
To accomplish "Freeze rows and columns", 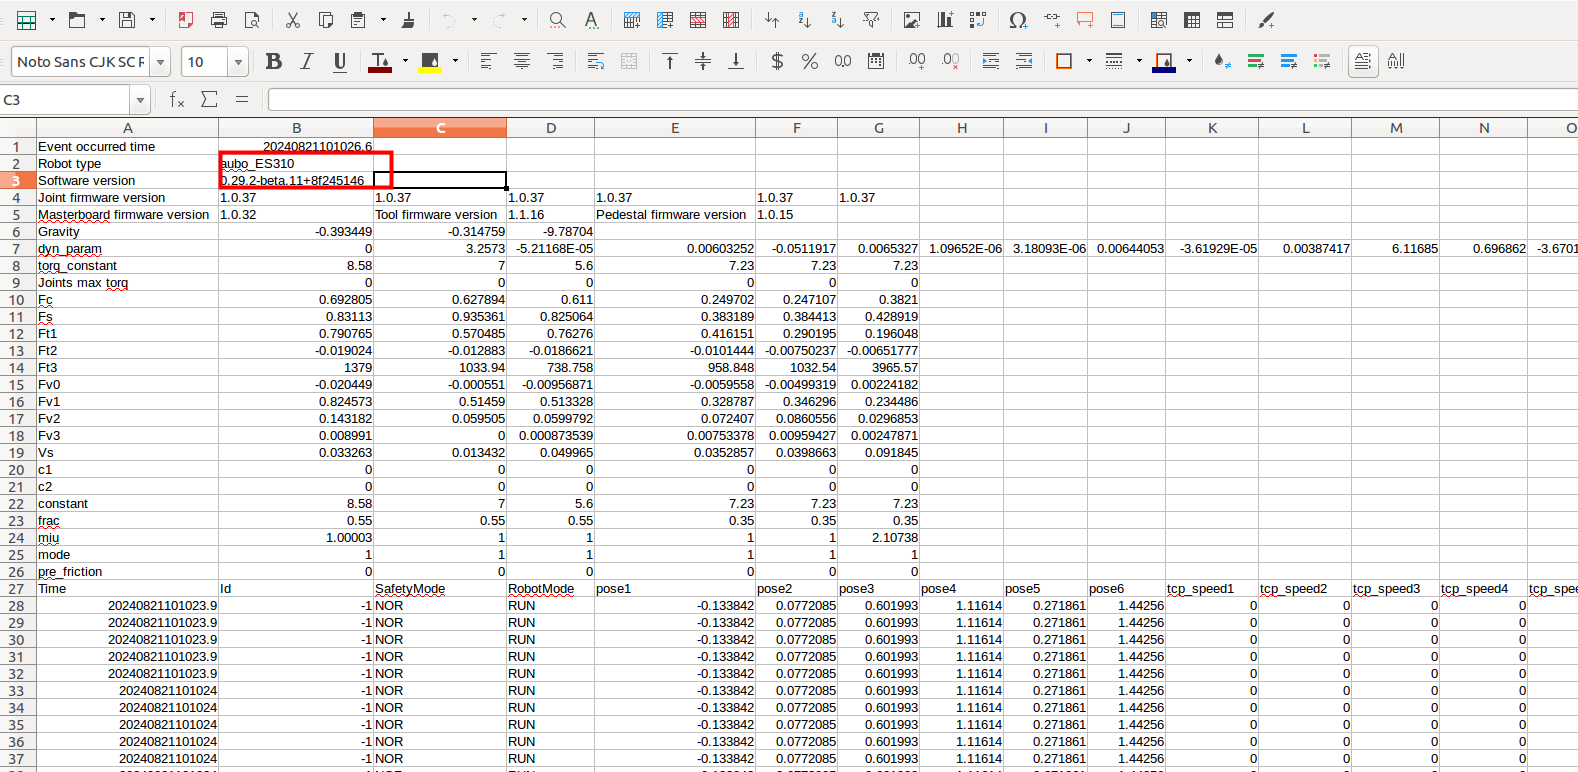I will pyautogui.click(x=1192, y=20).
